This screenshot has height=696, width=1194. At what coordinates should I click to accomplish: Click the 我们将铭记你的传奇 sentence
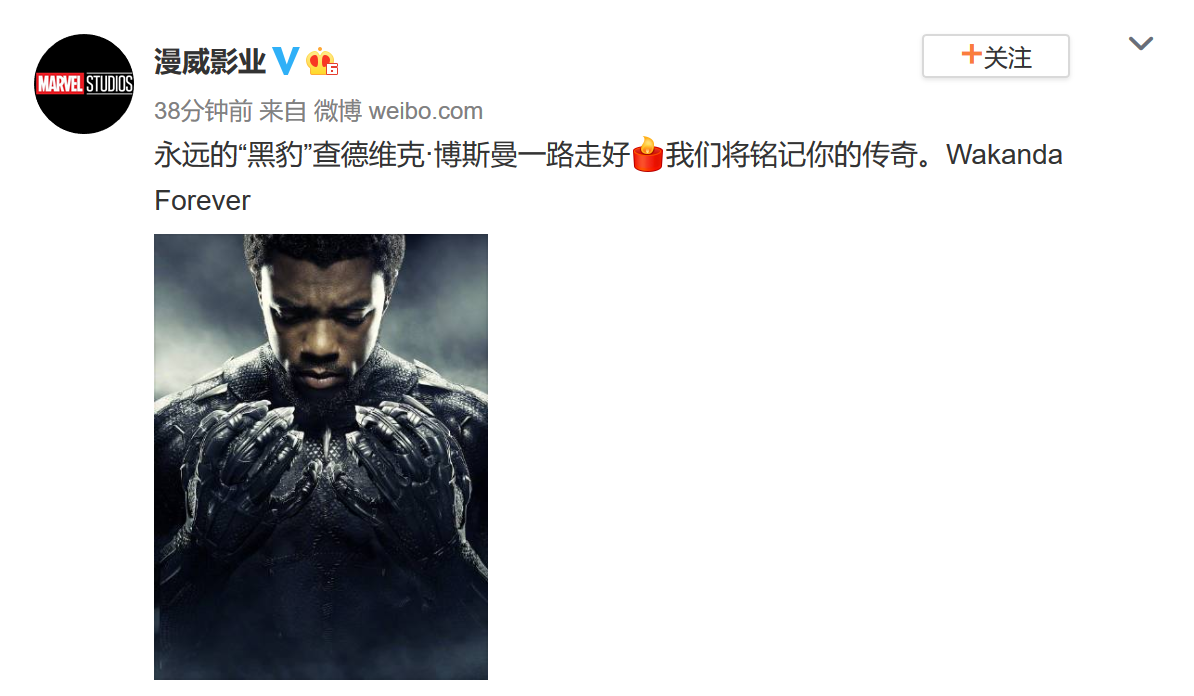click(x=792, y=155)
